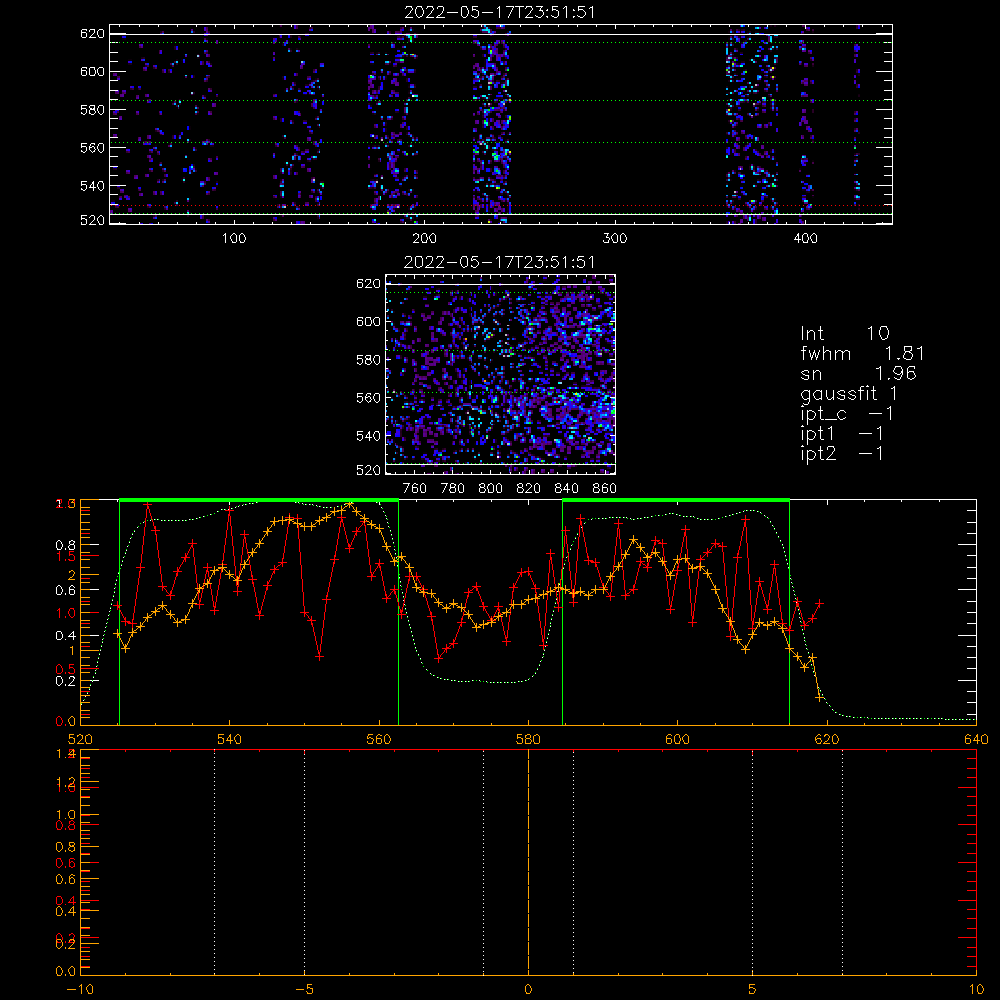The image size is (1000, 1000).
Task: Click the '820' x-axis label of middle panel
Action: 529,489
